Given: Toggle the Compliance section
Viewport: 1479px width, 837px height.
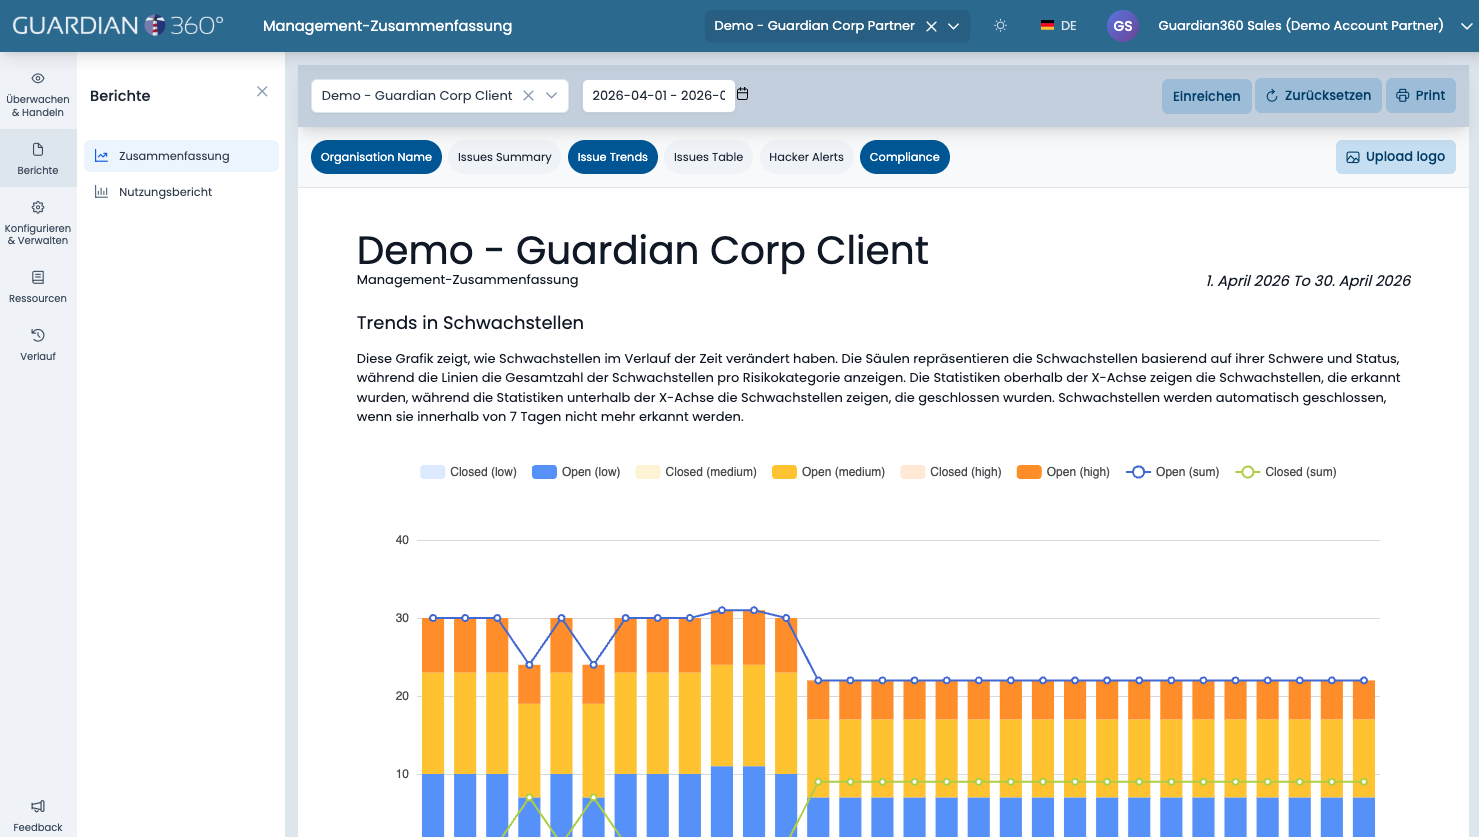Looking at the screenshot, I should [x=904, y=157].
